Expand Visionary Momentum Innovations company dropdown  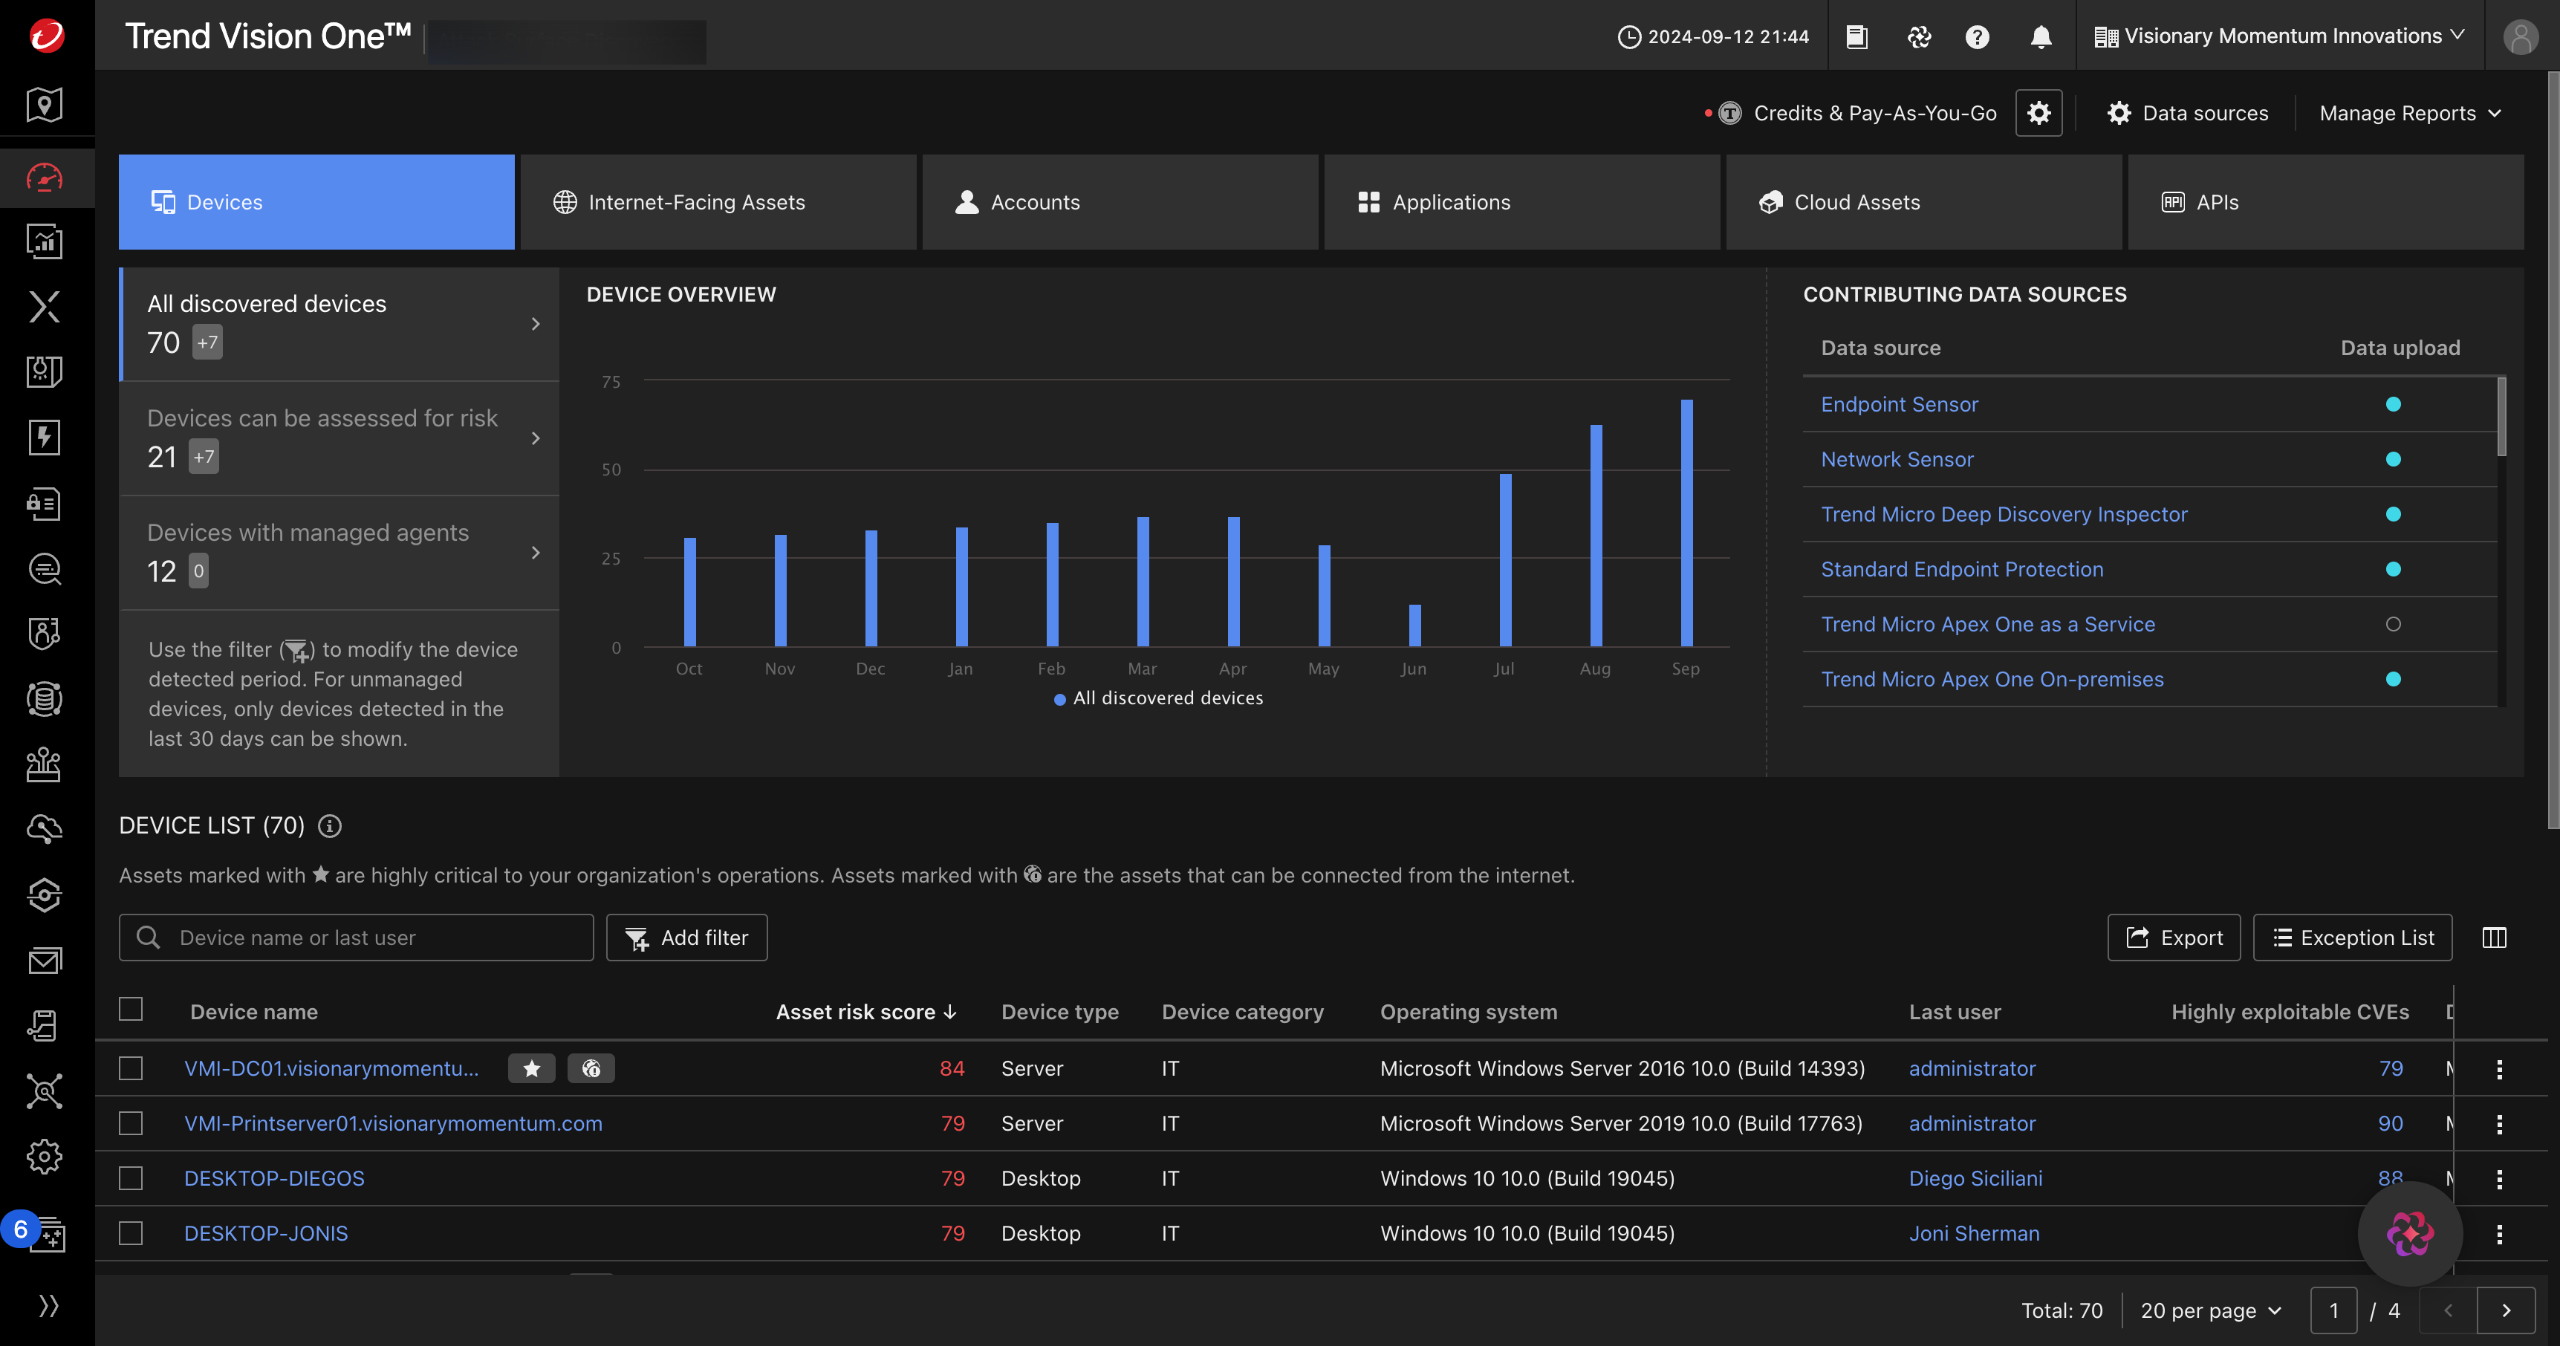(x=2280, y=37)
